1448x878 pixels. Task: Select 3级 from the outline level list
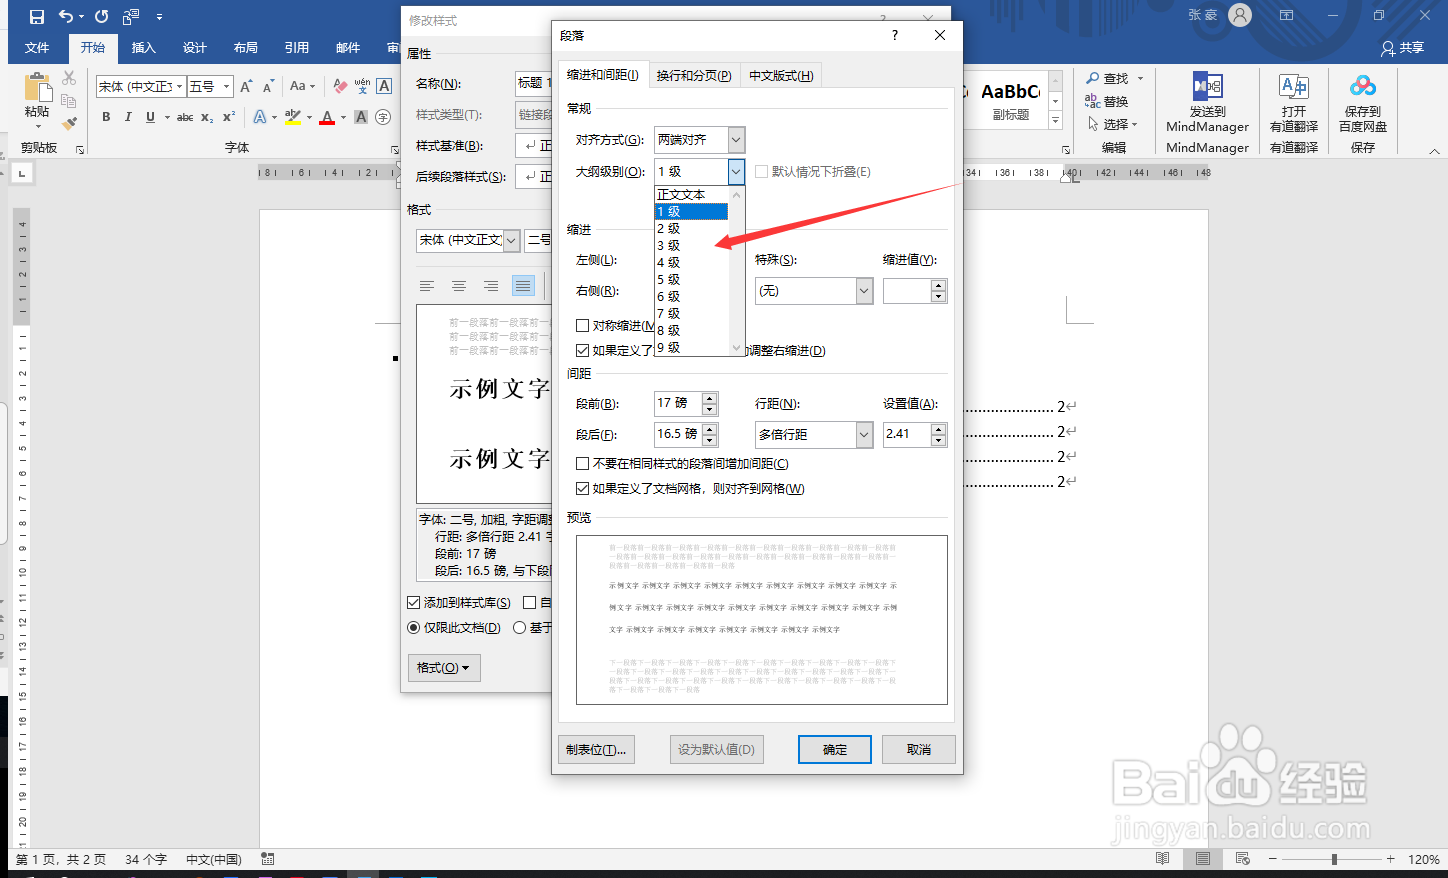[x=670, y=245]
